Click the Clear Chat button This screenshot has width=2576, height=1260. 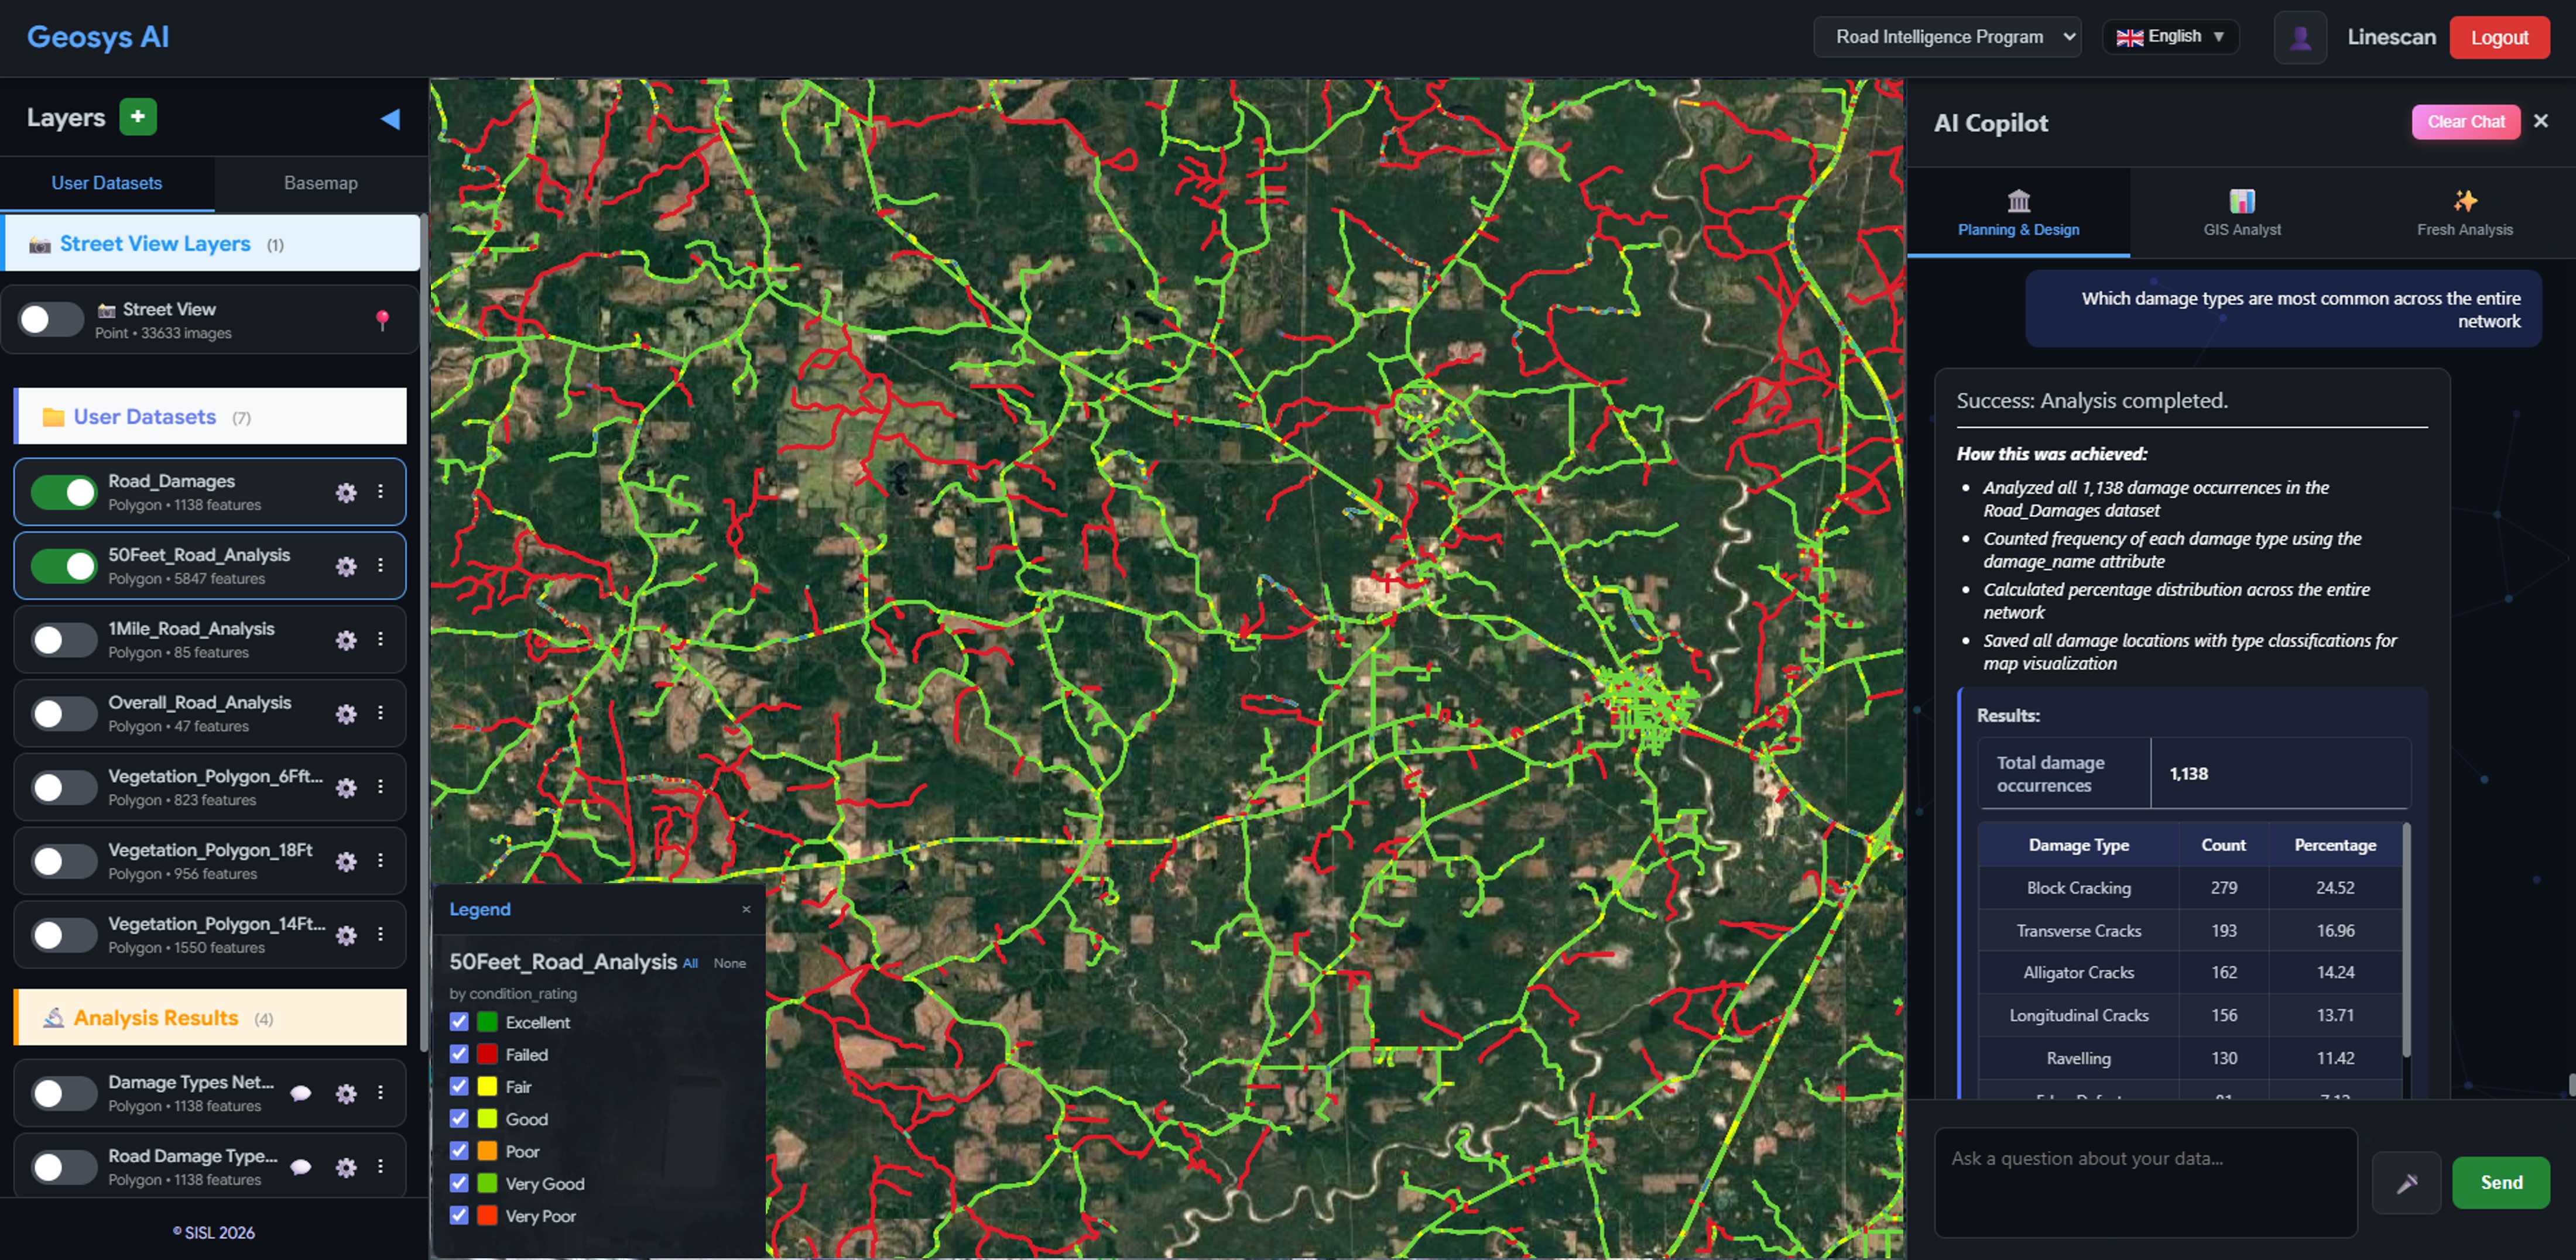[x=2466, y=122]
